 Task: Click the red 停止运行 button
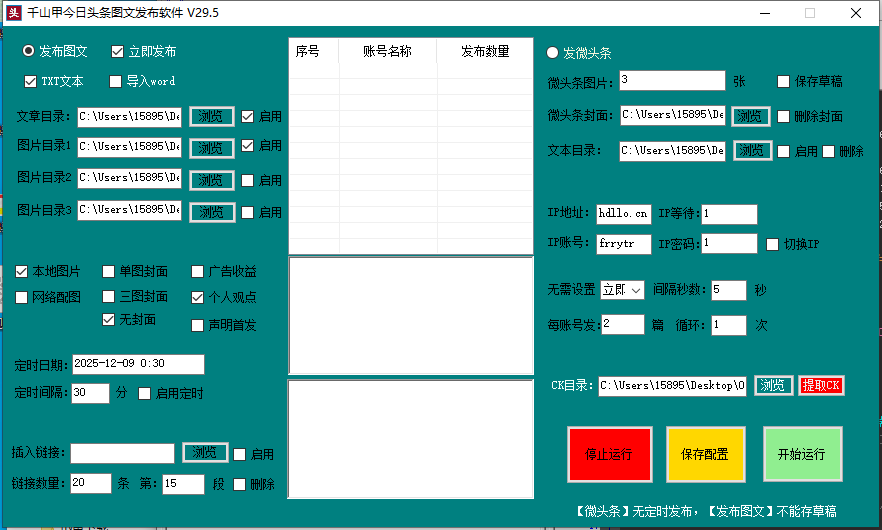pos(610,454)
